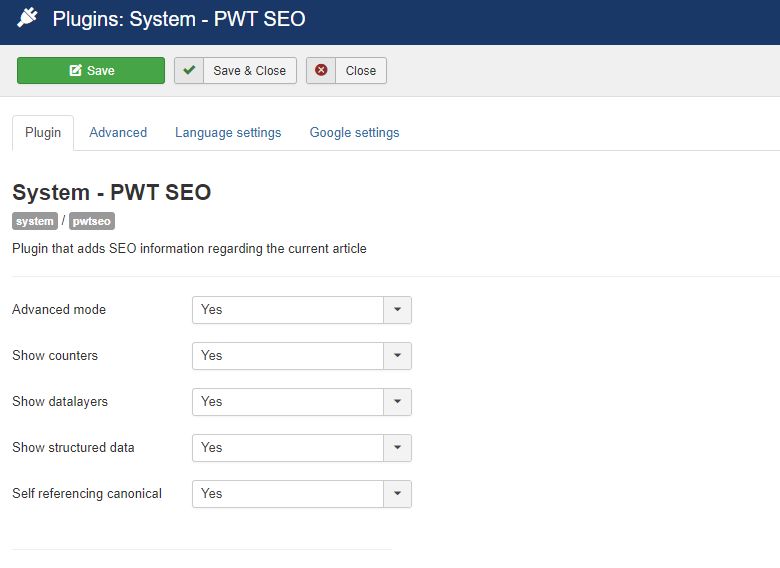
Task: Click the Save button edit icon
Action: pos(75,71)
